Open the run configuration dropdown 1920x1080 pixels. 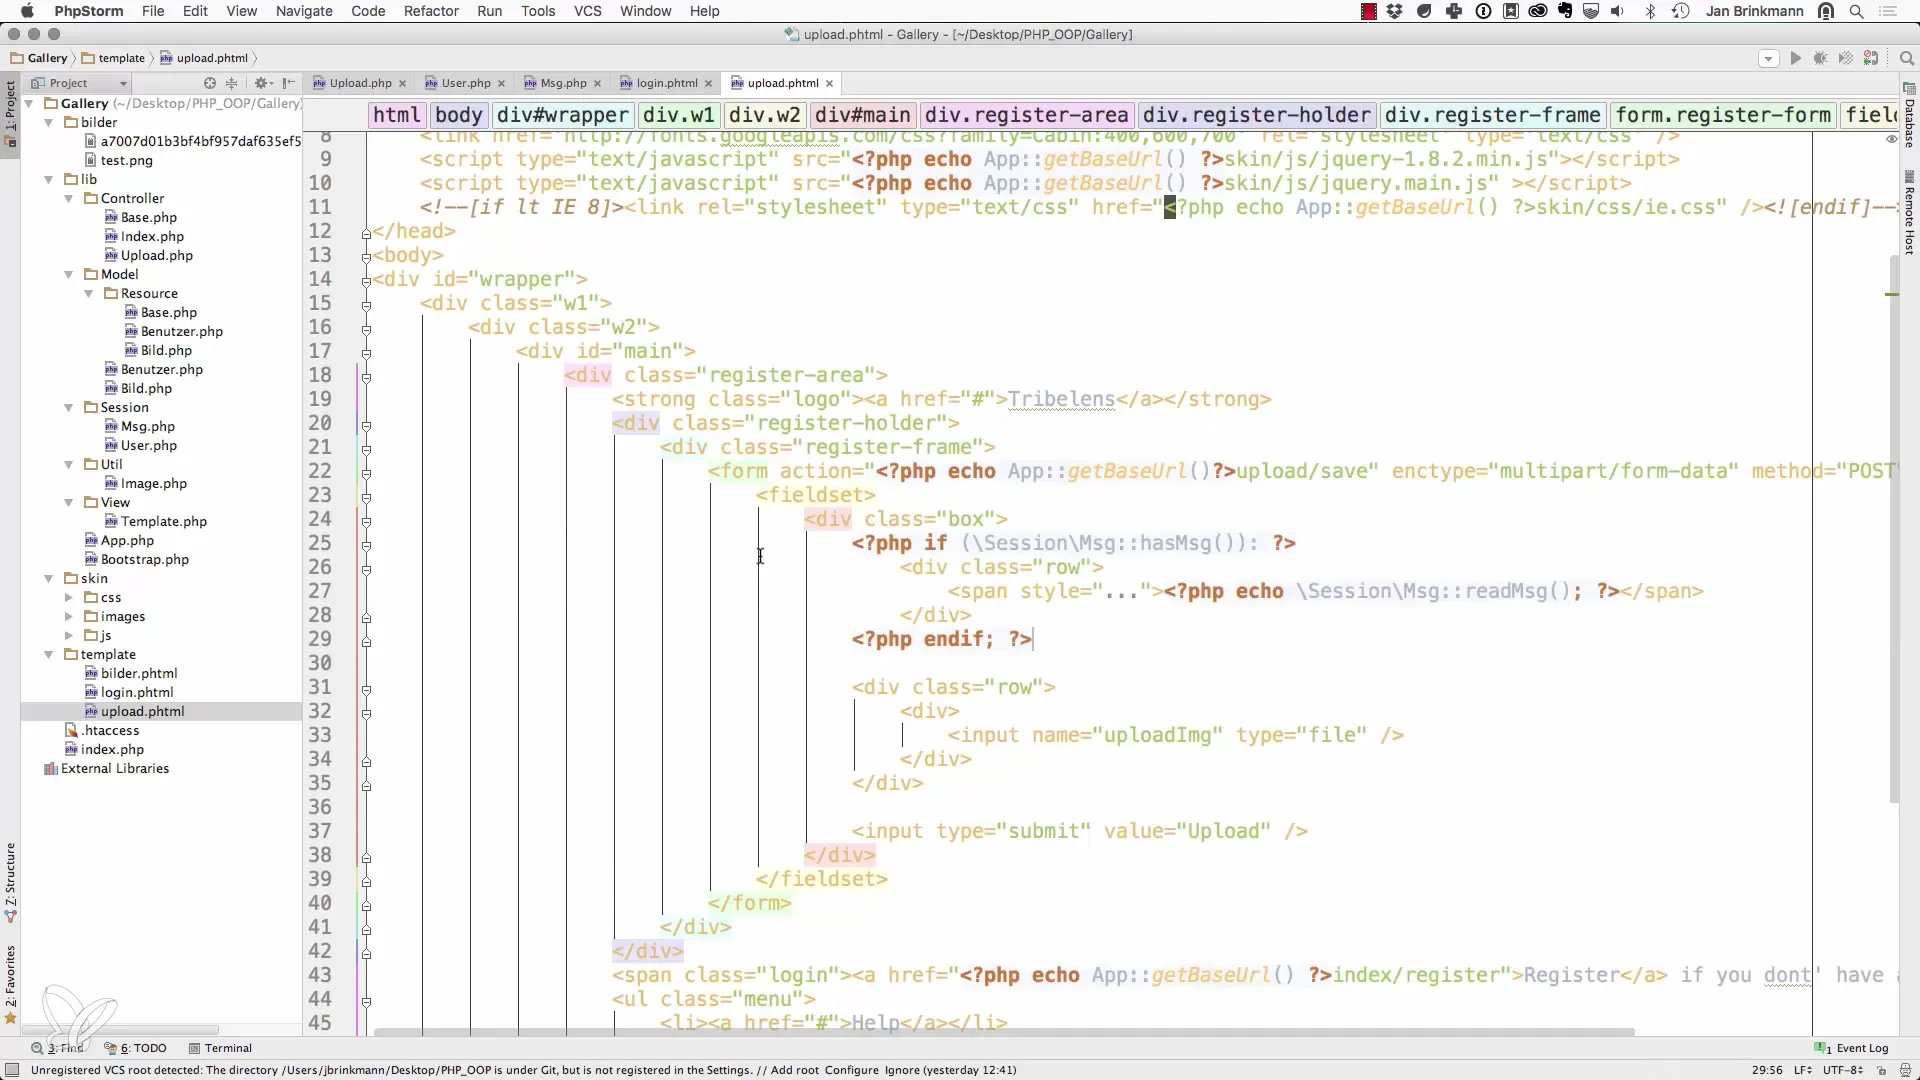1768,58
